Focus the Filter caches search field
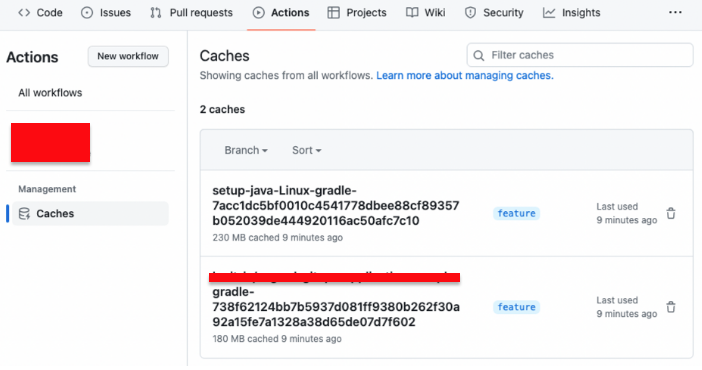This screenshot has height=370, width=702. tap(580, 55)
